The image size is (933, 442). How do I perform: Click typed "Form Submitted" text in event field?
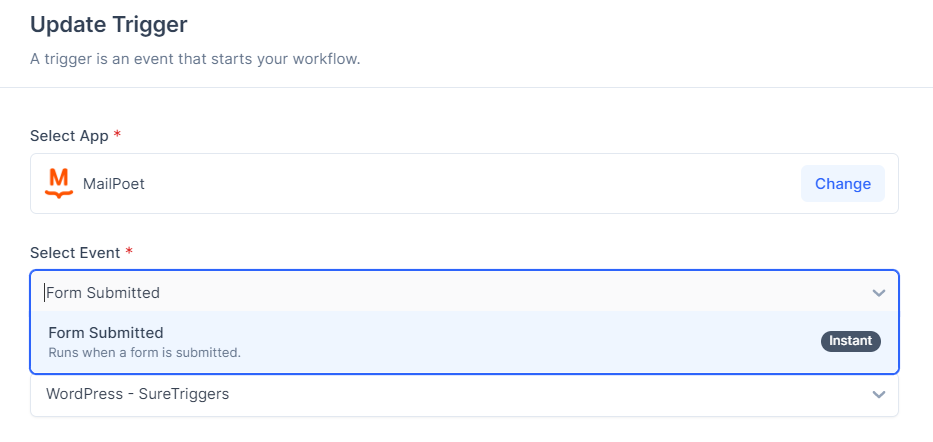104,293
